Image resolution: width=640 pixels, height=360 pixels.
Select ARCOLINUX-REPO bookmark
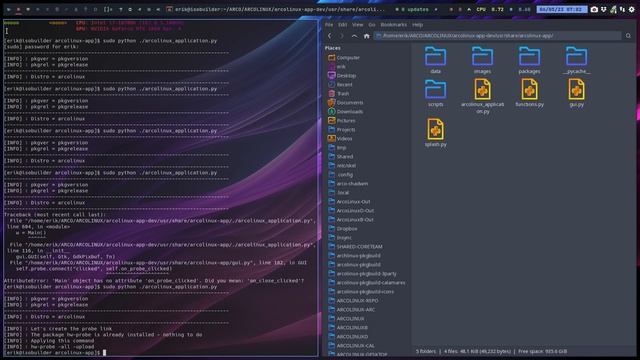[353, 300]
